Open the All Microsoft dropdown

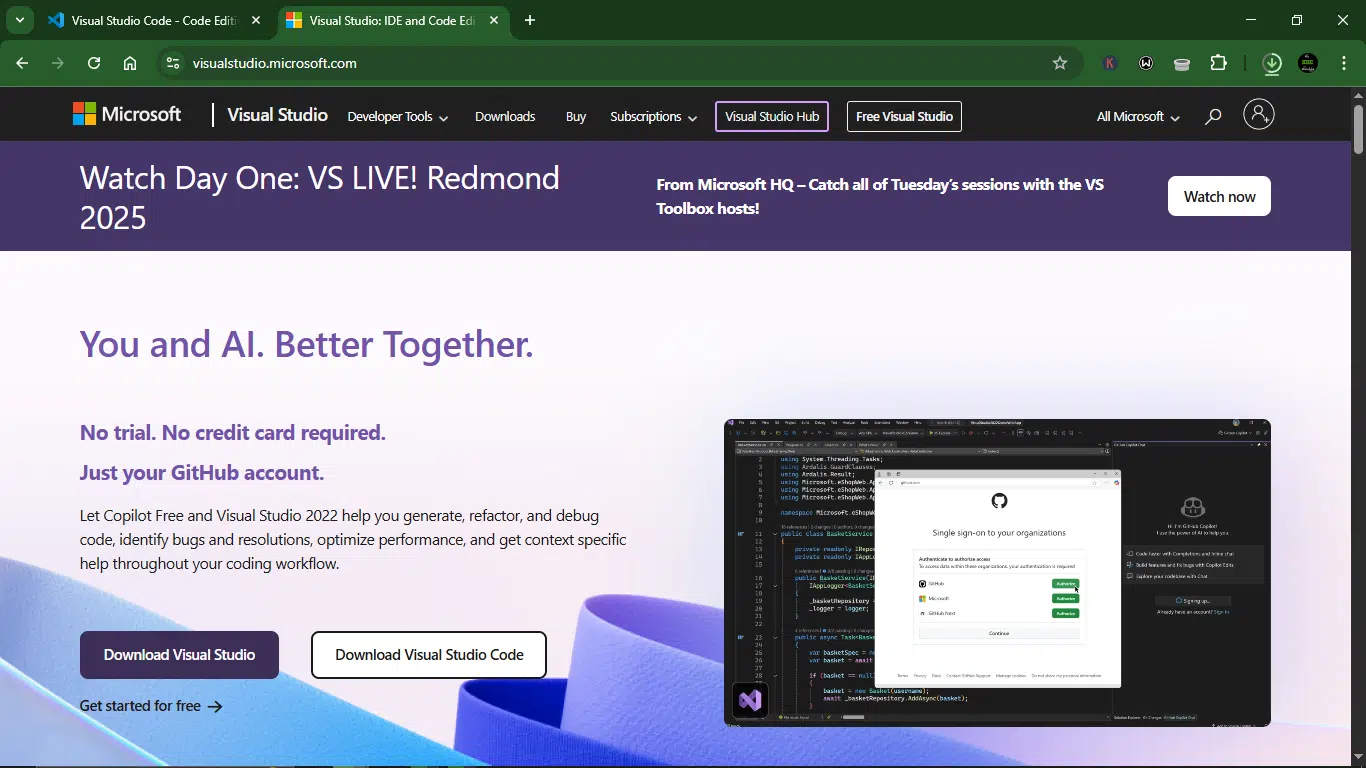(1137, 117)
